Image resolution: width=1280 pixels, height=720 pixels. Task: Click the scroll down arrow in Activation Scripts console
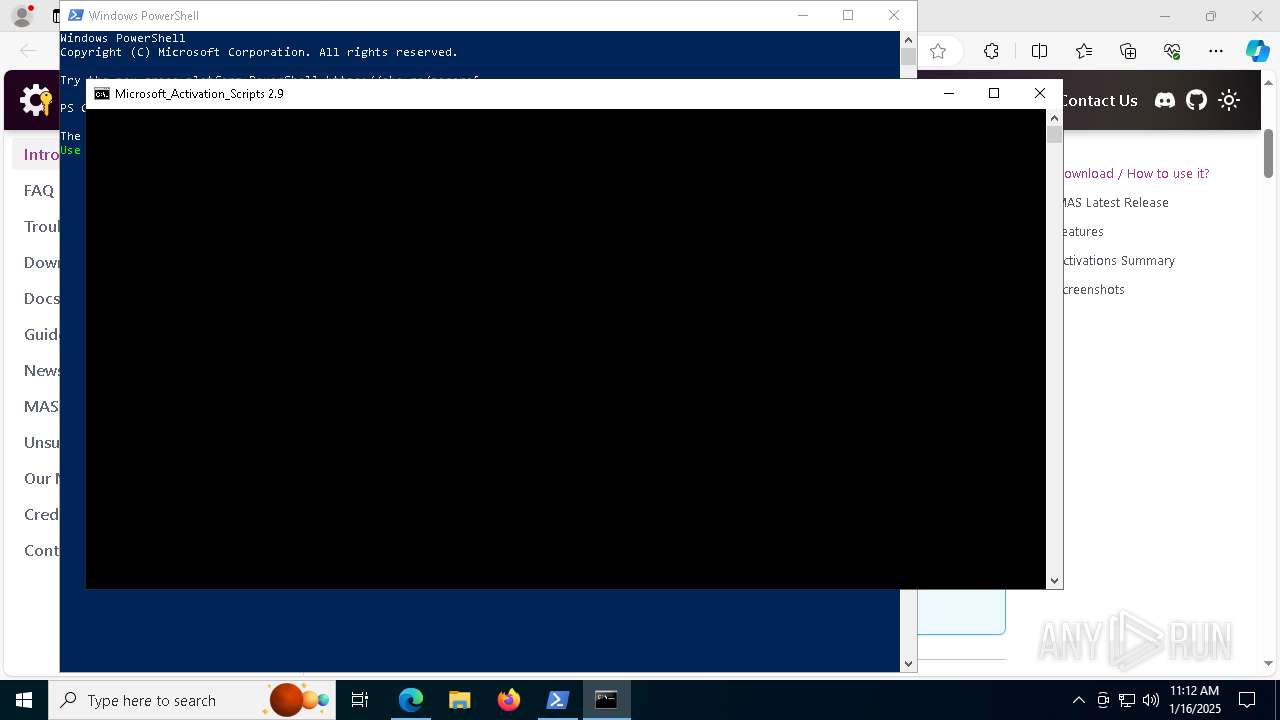click(1054, 580)
